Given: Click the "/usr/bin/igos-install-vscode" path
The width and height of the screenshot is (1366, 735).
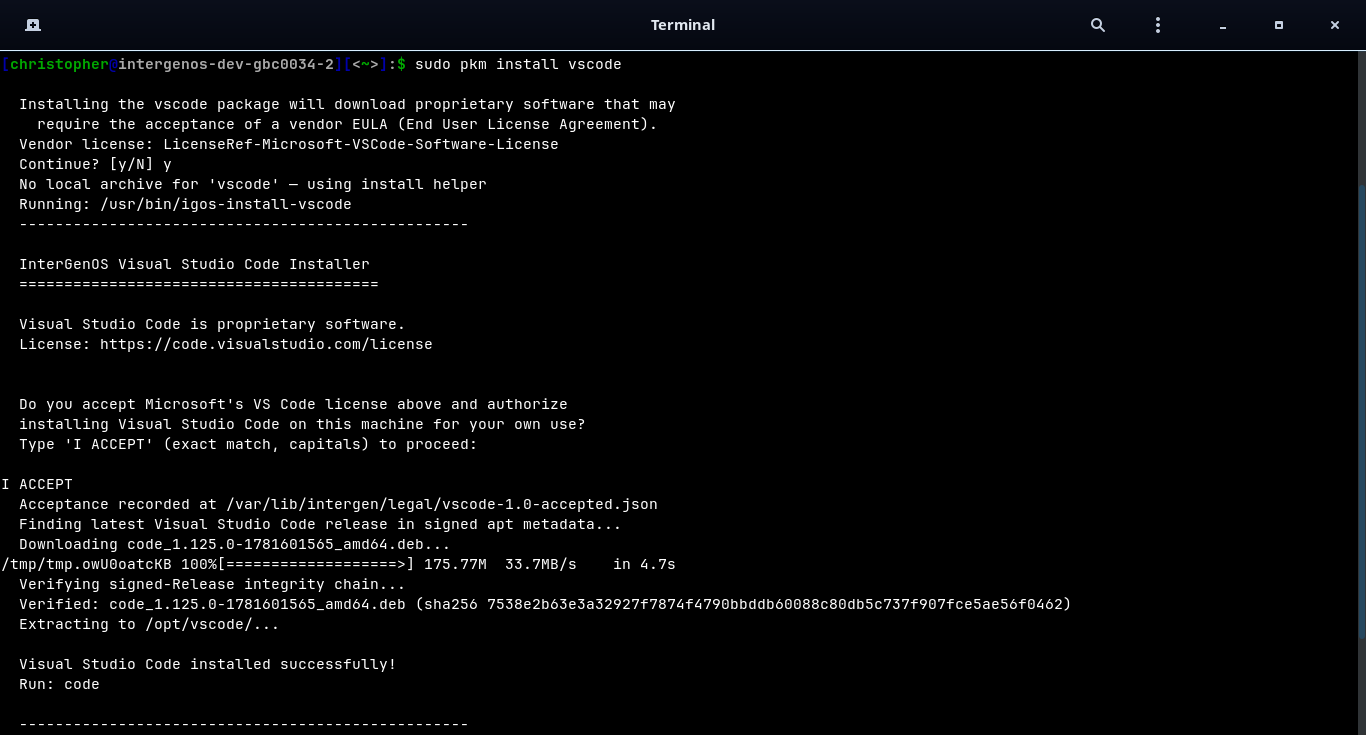Looking at the screenshot, I should pos(226,204).
